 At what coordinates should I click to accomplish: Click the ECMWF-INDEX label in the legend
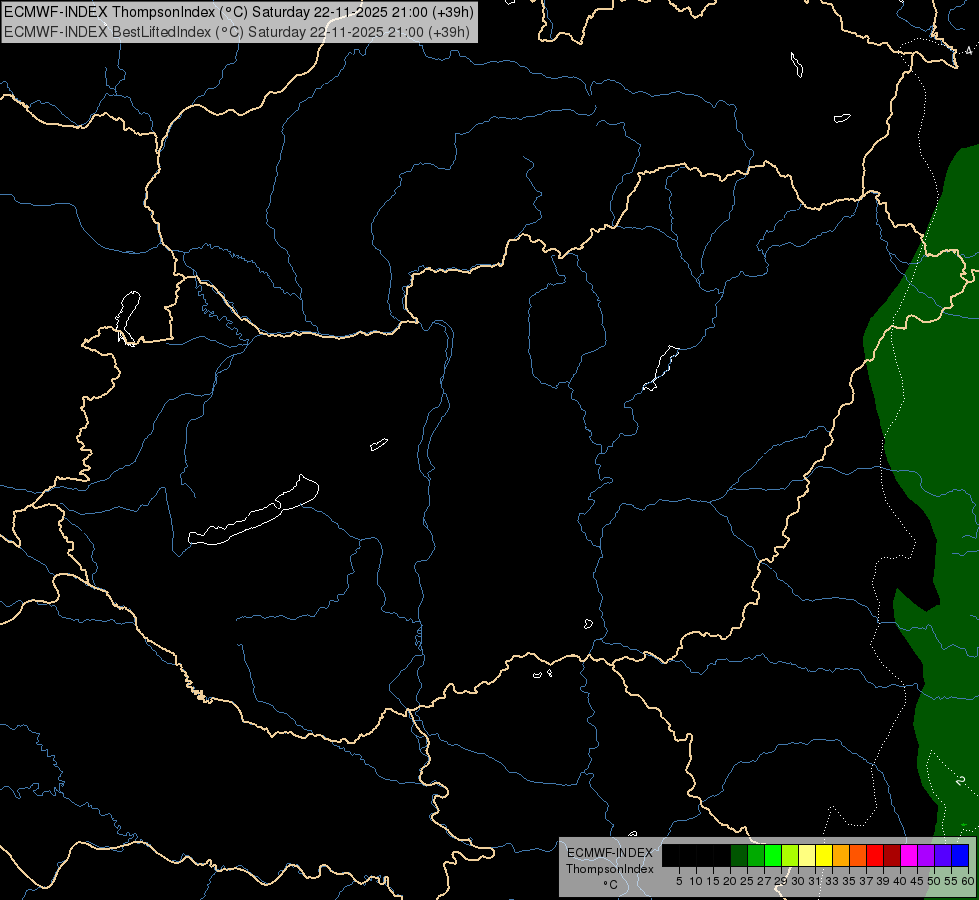click(x=610, y=853)
